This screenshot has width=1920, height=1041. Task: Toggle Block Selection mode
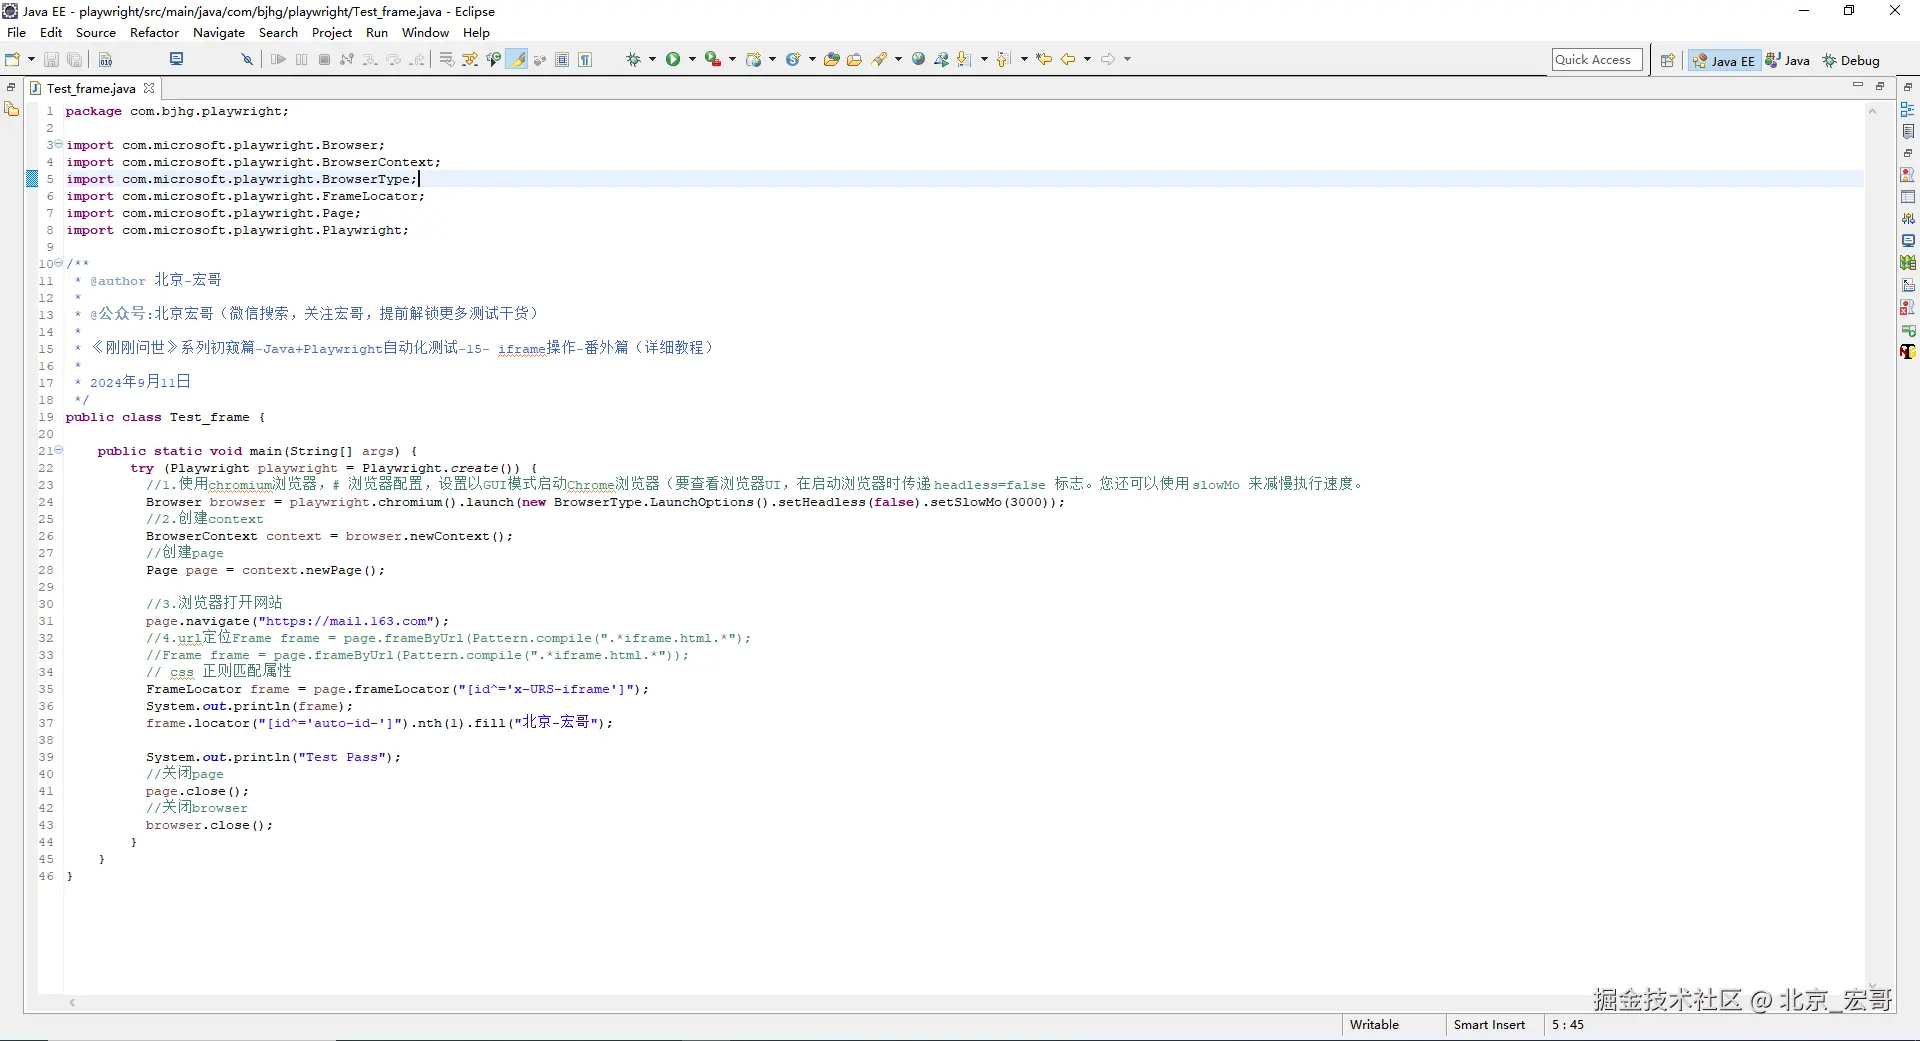point(562,60)
